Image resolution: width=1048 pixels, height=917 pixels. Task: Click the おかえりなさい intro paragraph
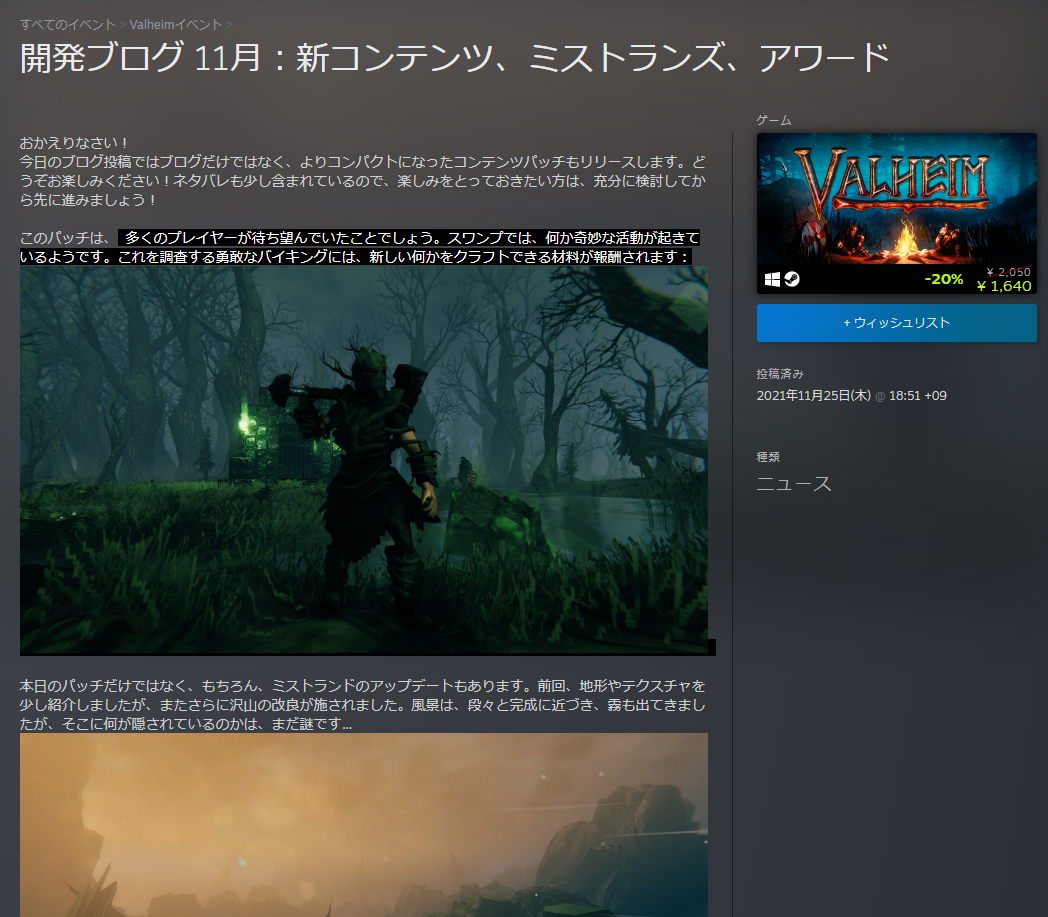[364, 170]
